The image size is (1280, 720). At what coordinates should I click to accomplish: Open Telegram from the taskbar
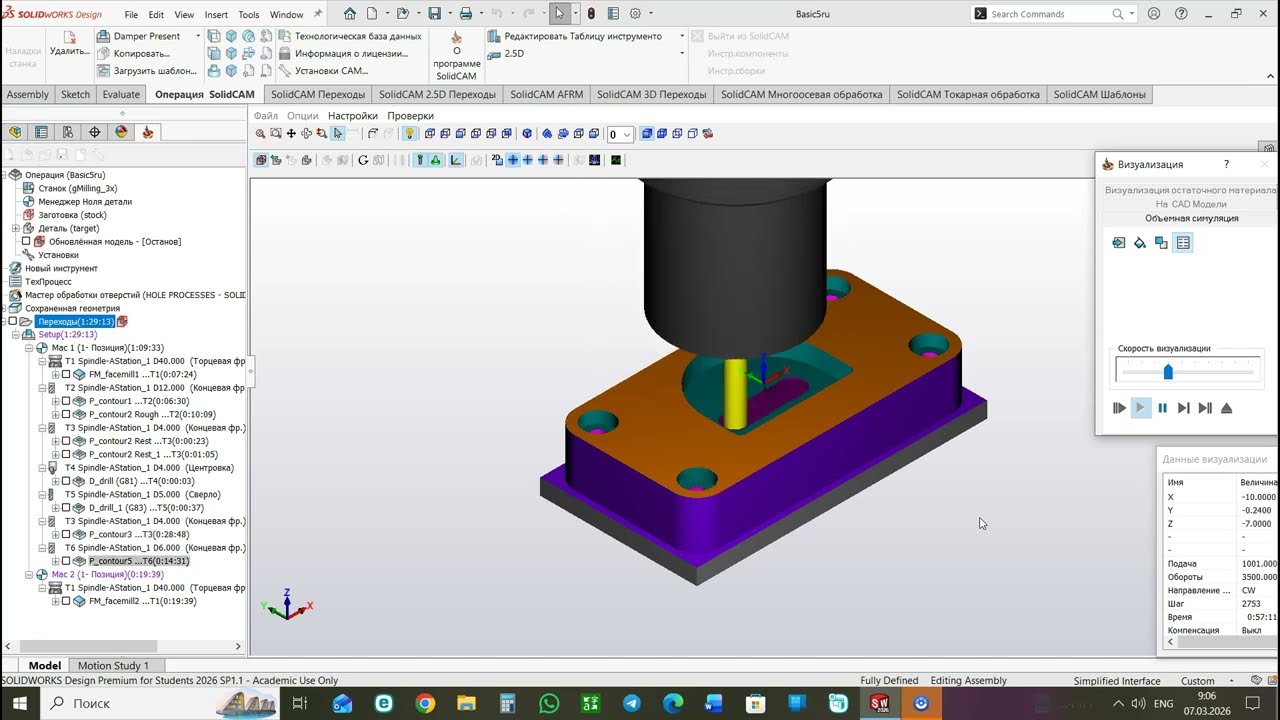[x=632, y=703]
